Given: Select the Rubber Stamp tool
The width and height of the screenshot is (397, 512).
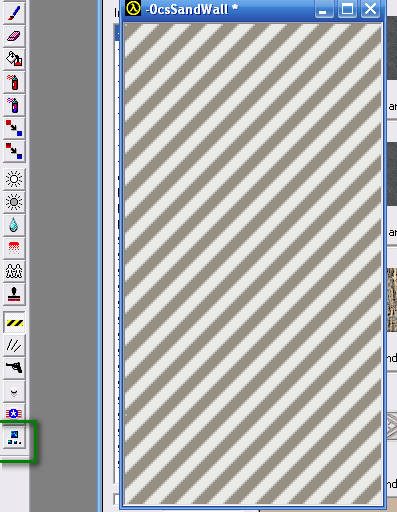Looking at the screenshot, I should [x=14, y=294].
